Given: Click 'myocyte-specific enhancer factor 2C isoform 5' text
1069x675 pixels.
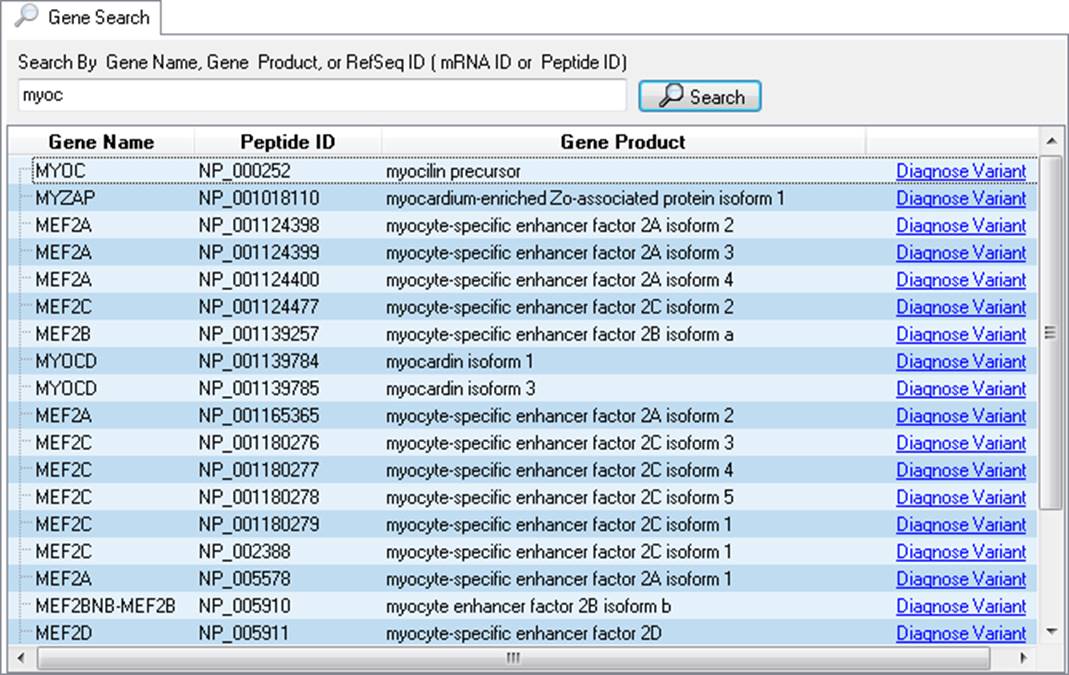Looking at the screenshot, I should (x=560, y=498).
